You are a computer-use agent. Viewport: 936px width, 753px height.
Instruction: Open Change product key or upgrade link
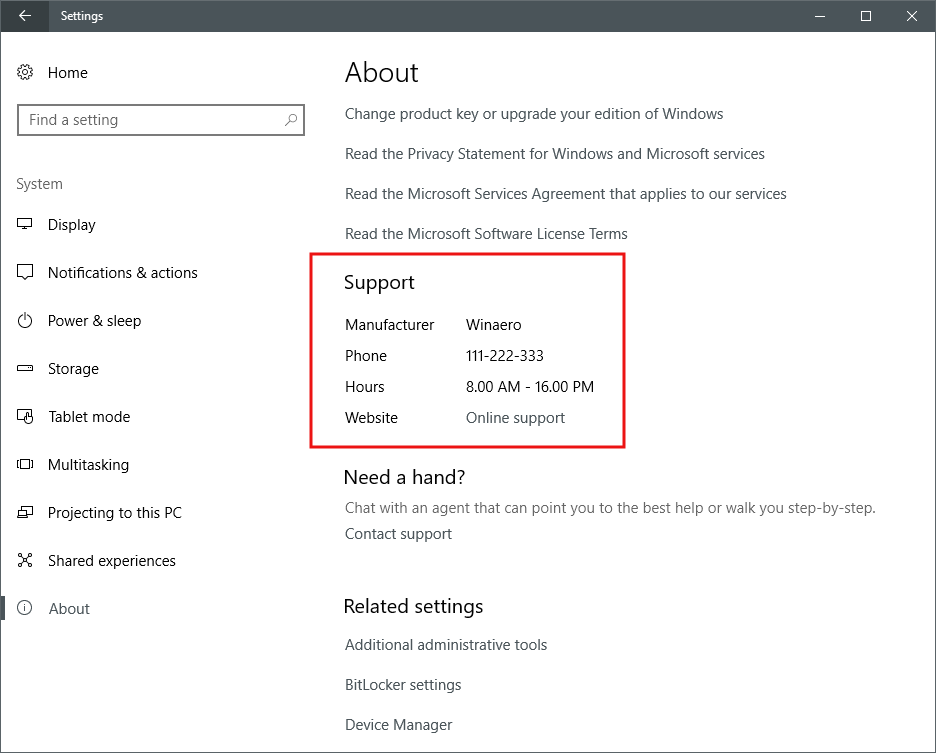click(533, 114)
